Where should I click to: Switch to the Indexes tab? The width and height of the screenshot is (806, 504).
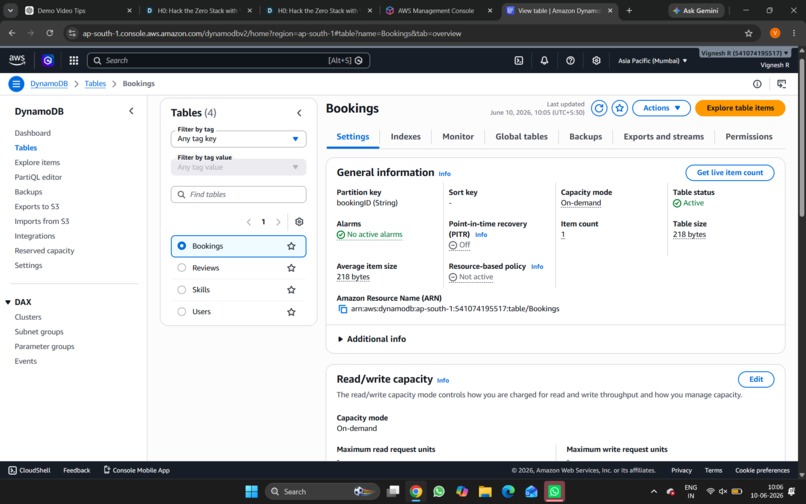[406, 137]
